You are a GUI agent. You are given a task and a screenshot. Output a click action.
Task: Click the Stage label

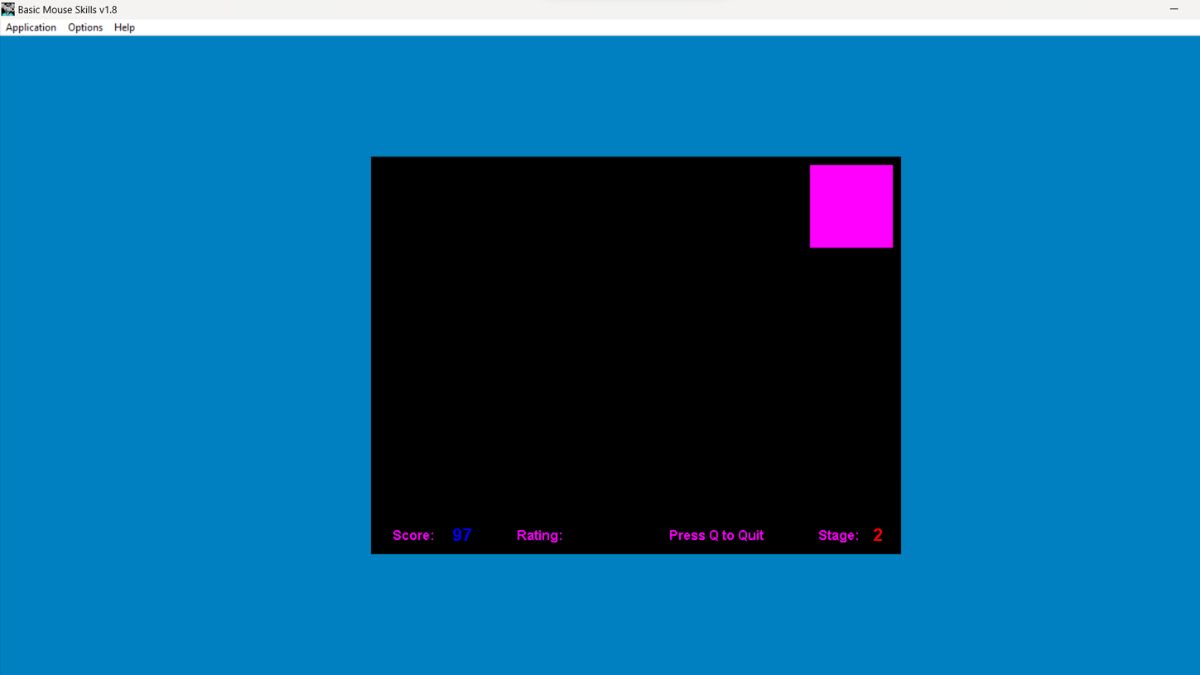(x=840, y=535)
